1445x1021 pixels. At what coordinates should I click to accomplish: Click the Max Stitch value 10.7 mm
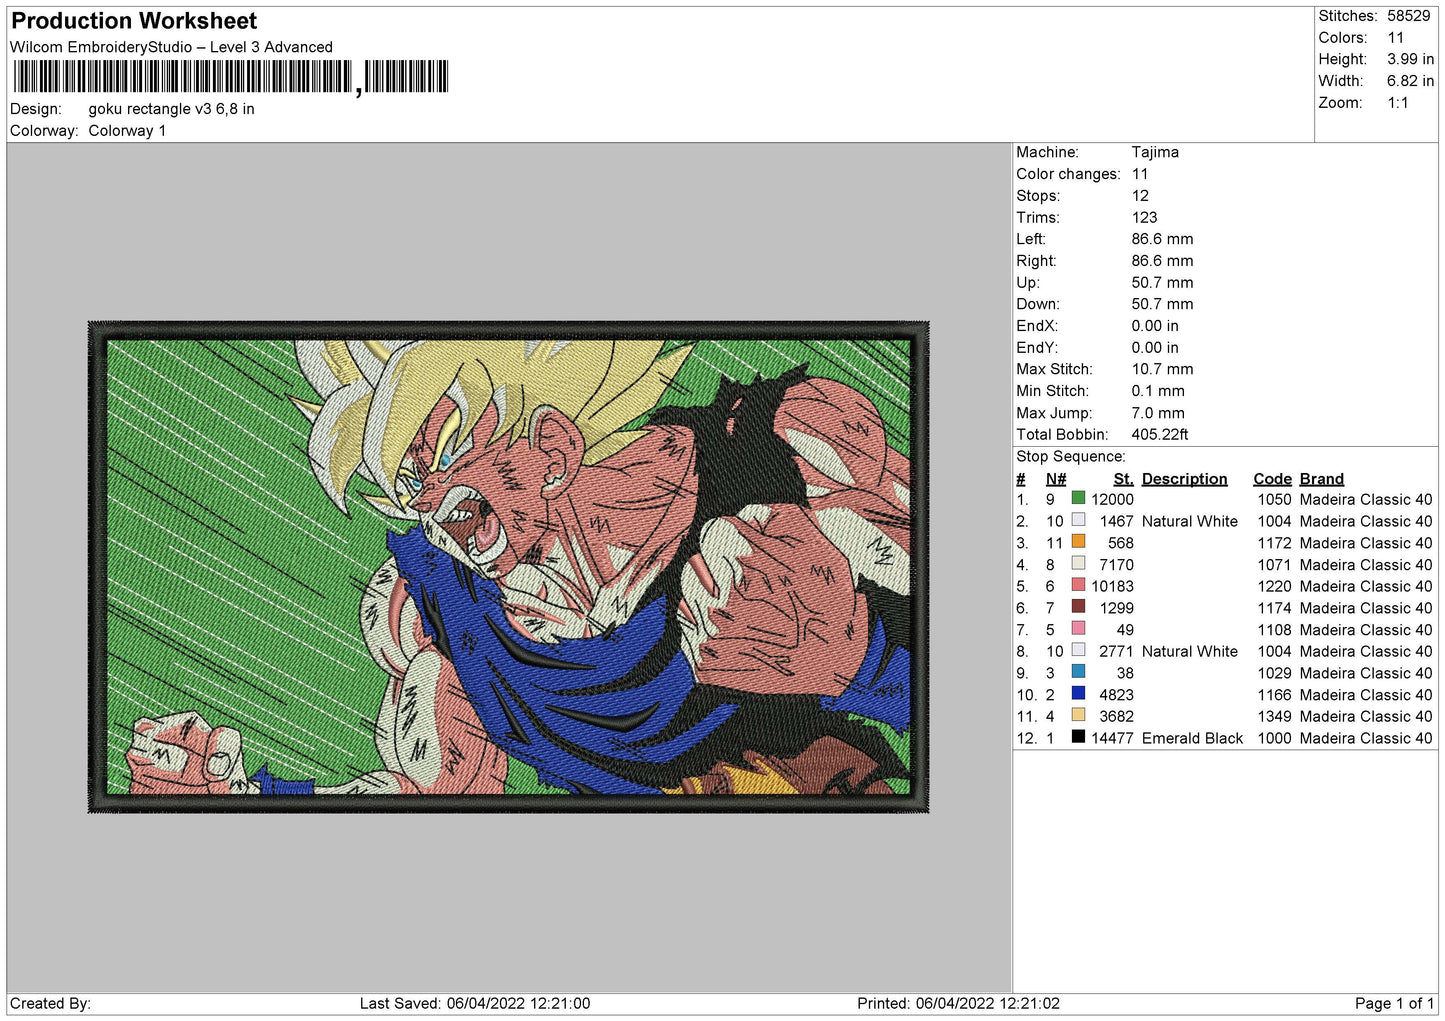tap(1162, 370)
